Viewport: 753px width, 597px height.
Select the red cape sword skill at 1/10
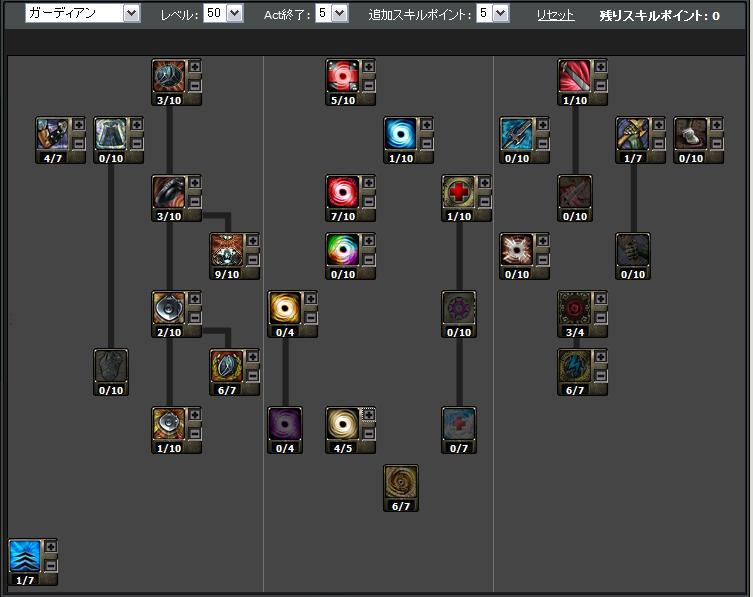[575, 76]
